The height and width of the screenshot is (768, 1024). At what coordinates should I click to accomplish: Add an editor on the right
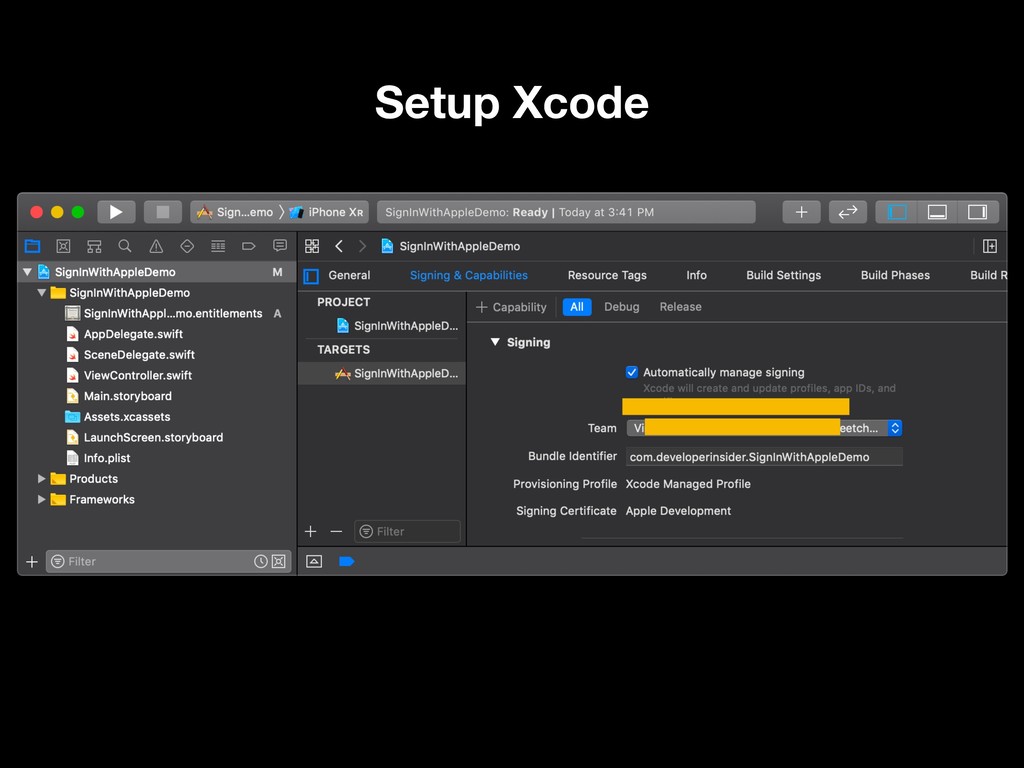[990, 246]
